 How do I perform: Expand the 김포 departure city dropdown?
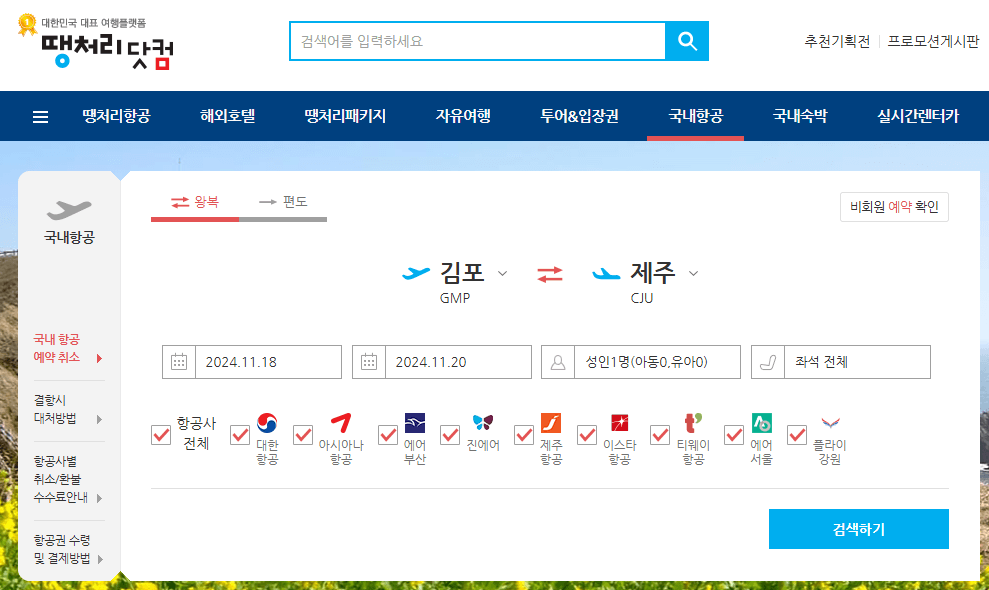coord(503,272)
